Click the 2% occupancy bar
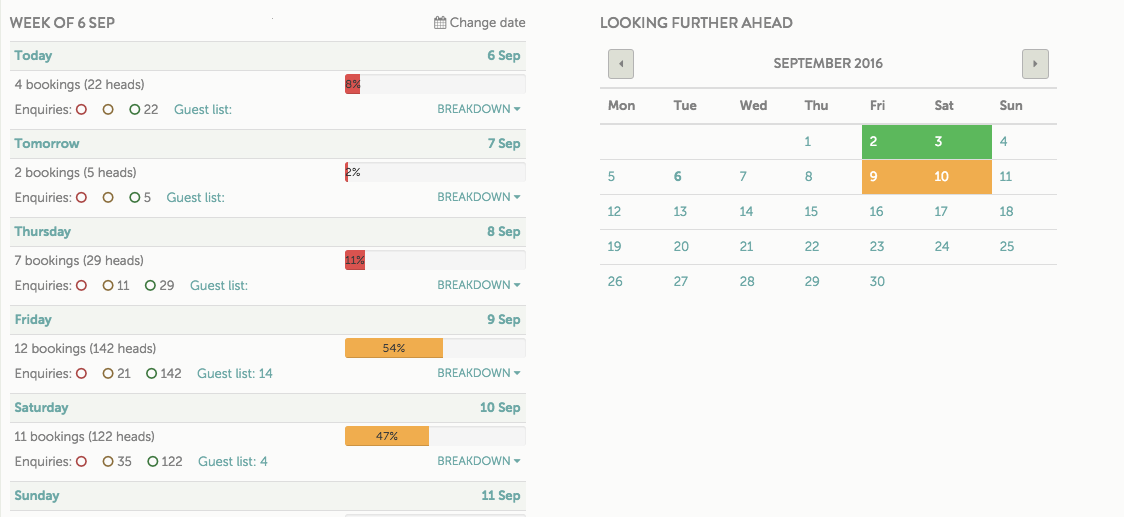 435,172
